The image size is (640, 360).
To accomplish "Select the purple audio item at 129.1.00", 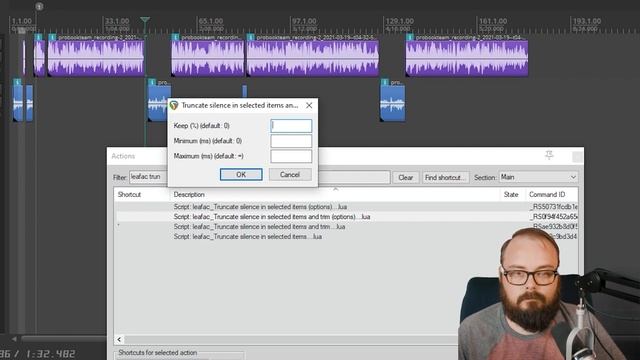I will coord(467,58).
